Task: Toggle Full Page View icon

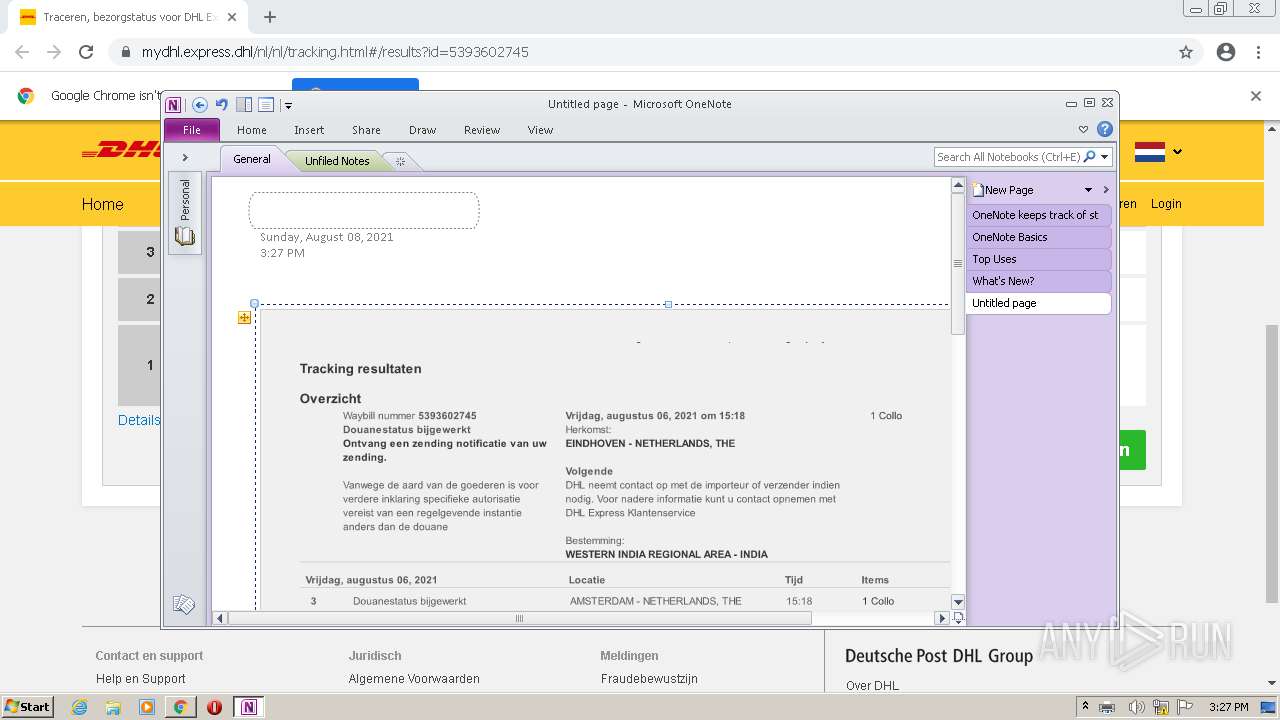Action: point(266,104)
